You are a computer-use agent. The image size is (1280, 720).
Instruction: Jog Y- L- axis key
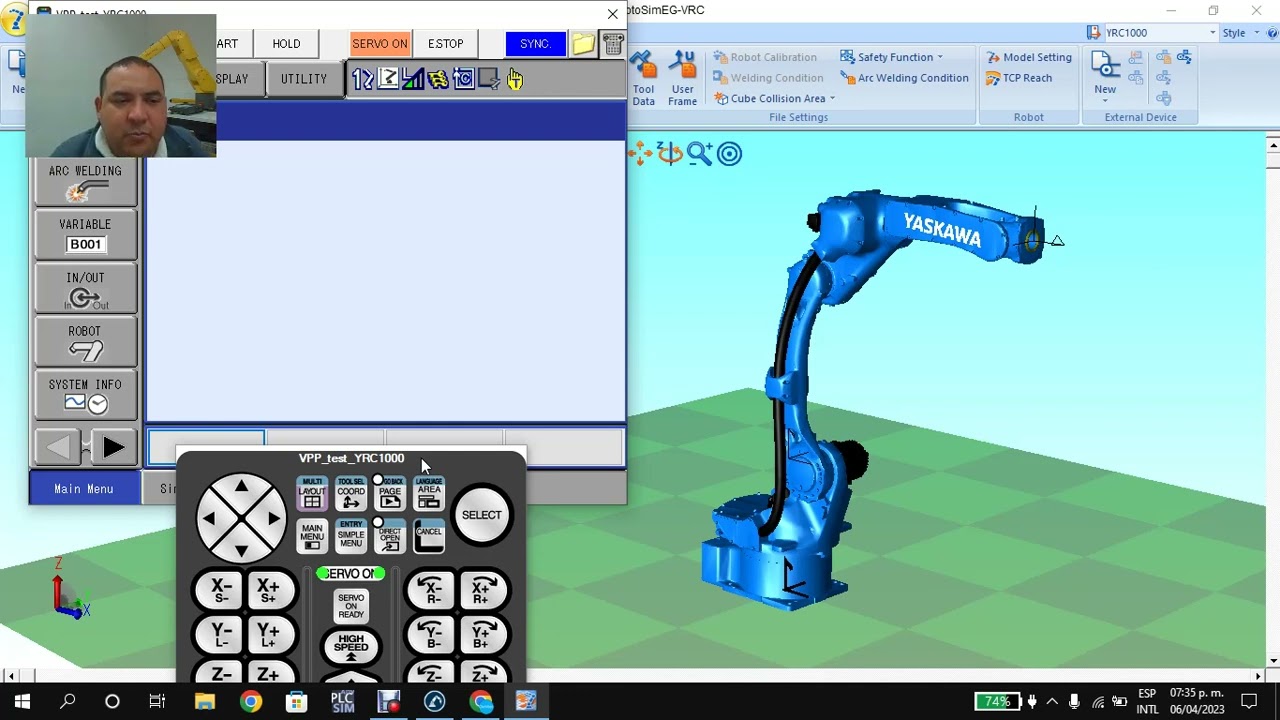(x=220, y=634)
